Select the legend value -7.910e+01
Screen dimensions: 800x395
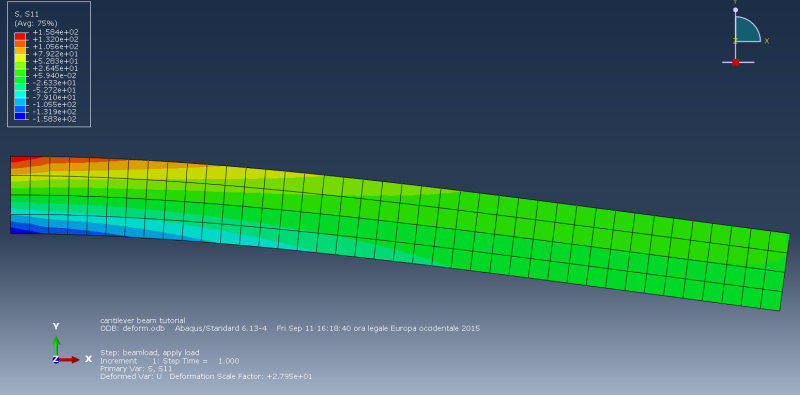click(x=55, y=97)
